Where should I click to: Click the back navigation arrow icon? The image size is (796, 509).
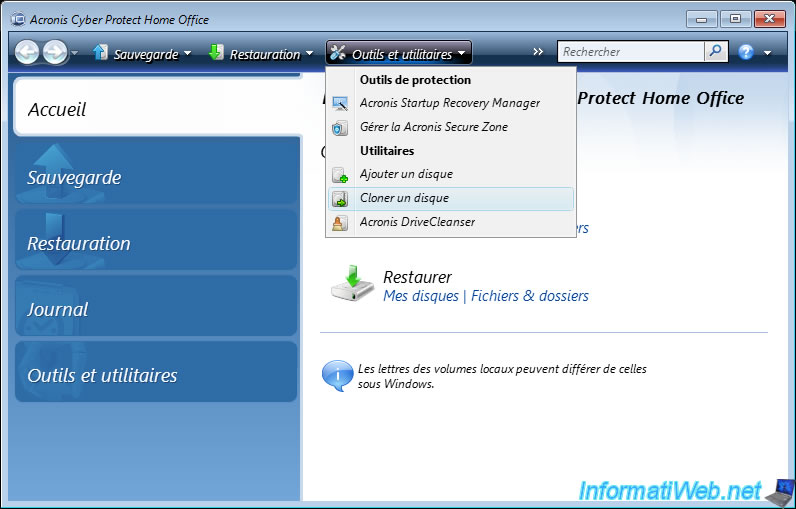27,53
